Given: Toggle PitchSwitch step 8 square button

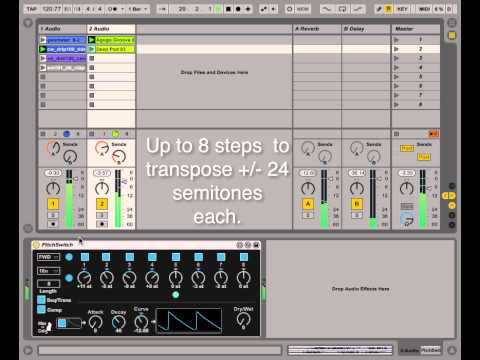Looking at the screenshot, I should coord(244,257).
